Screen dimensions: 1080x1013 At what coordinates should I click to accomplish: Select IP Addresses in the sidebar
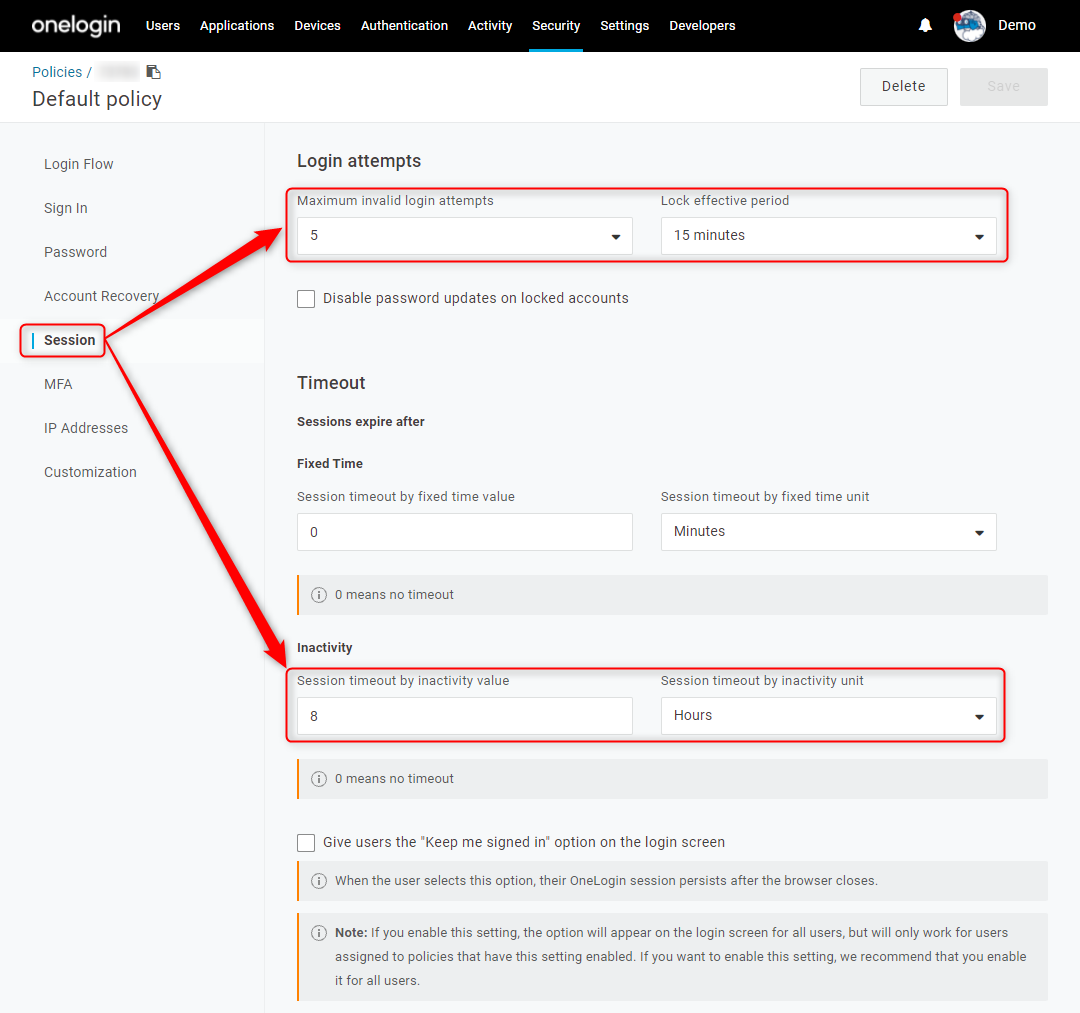tap(86, 428)
